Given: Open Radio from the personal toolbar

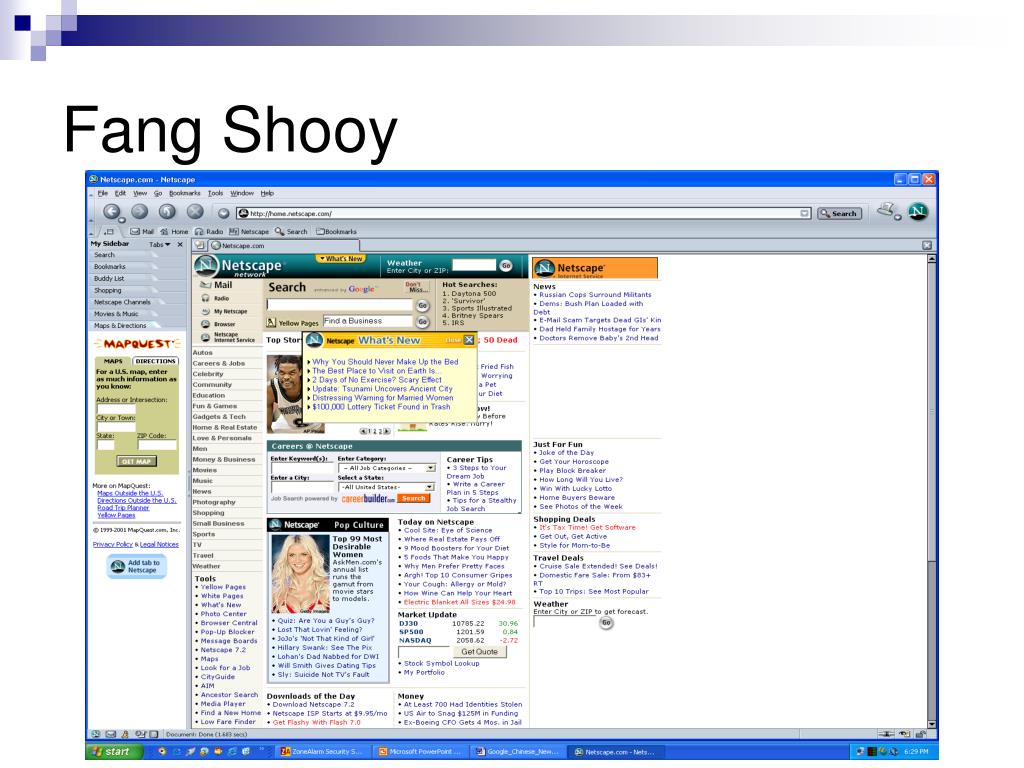Looking at the screenshot, I should point(209,231).
